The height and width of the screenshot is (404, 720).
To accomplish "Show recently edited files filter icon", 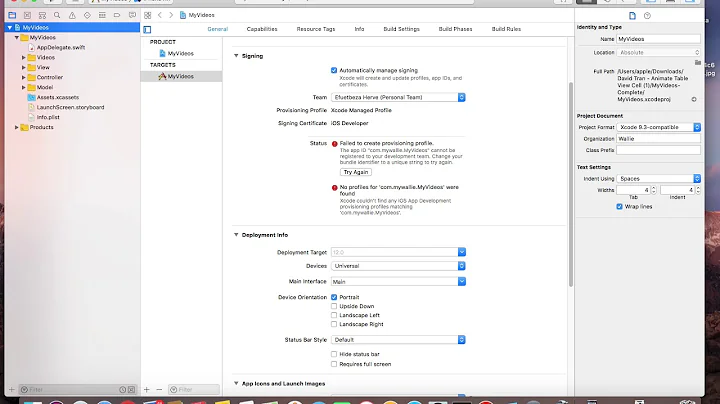I will pos(123,389).
